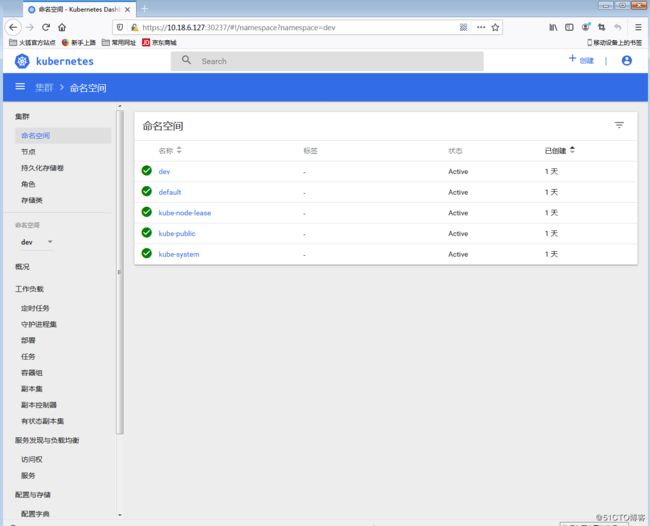
Task: Open the kube-node-lease namespace link
Action: click(184, 213)
